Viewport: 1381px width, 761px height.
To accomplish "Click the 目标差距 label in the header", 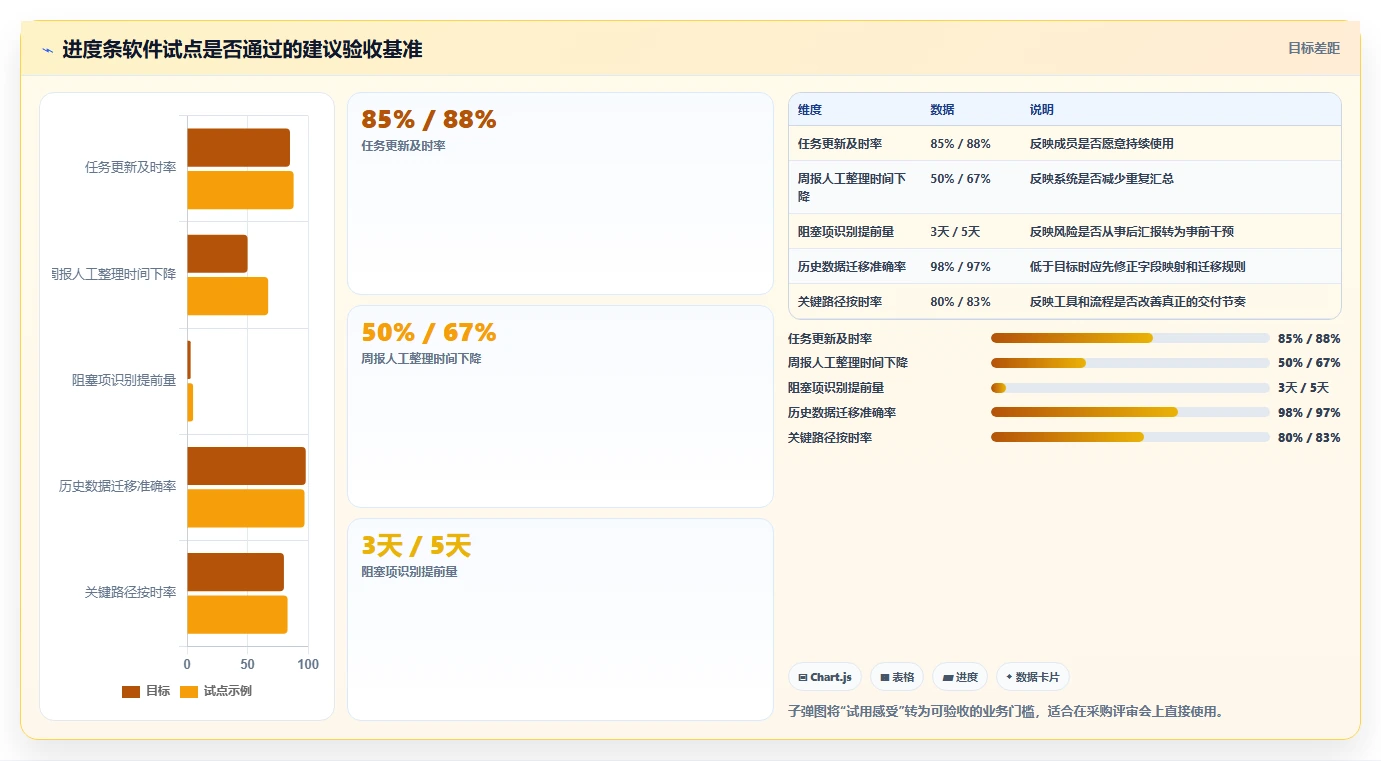I will coord(1313,48).
